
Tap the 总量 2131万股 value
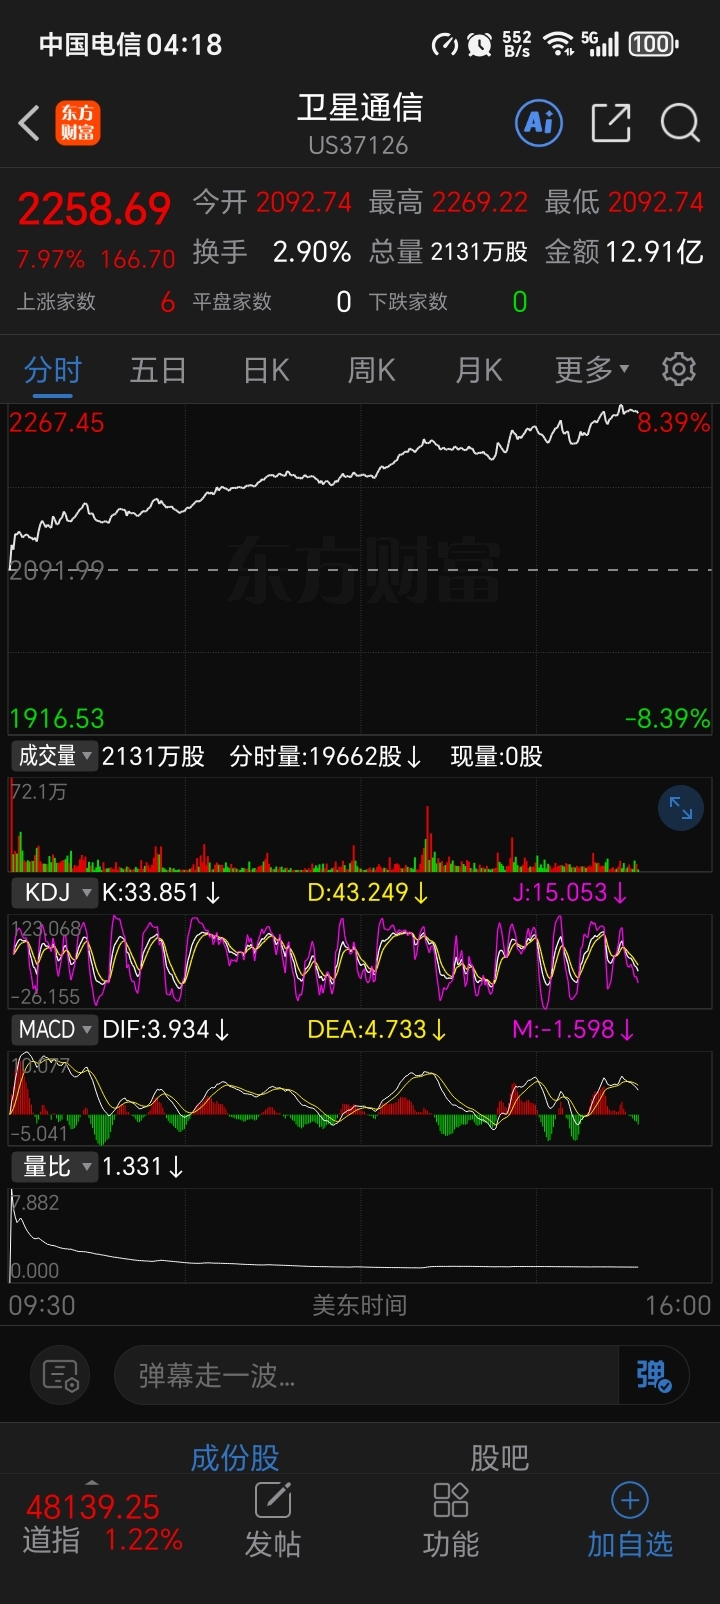(480, 252)
